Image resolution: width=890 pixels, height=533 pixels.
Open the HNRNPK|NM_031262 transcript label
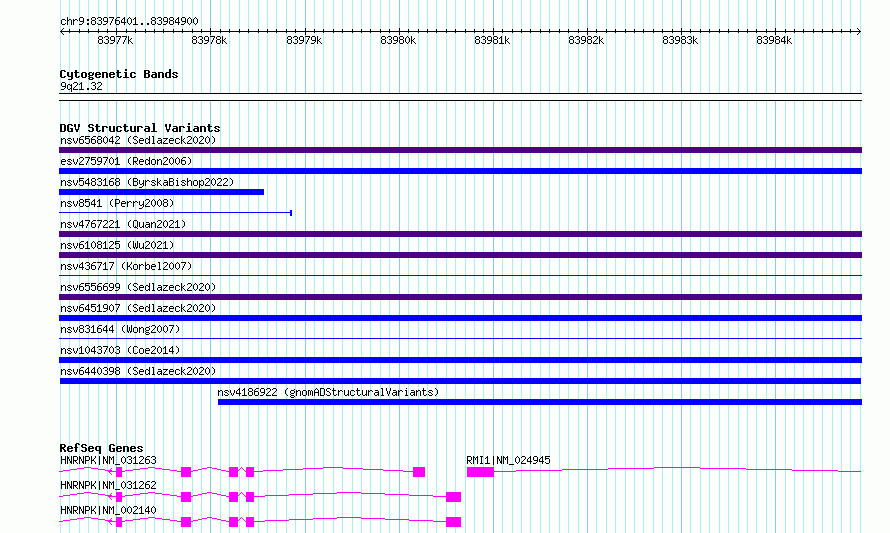pyautogui.click(x=108, y=485)
